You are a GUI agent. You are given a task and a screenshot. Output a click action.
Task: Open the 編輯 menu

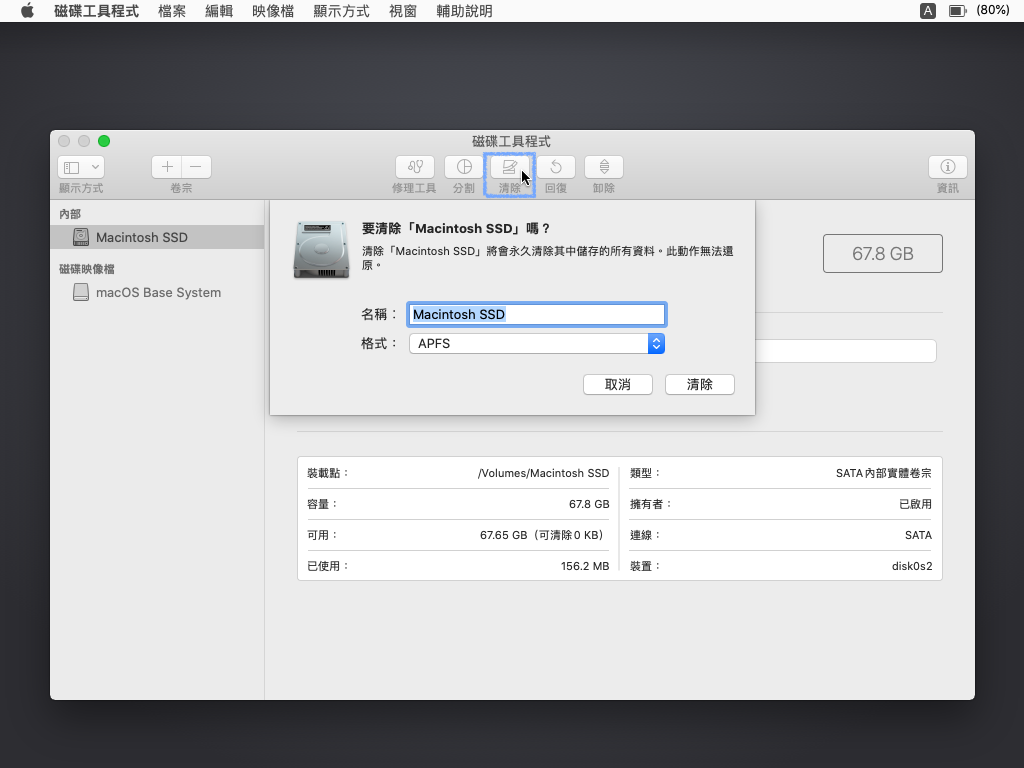[219, 11]
